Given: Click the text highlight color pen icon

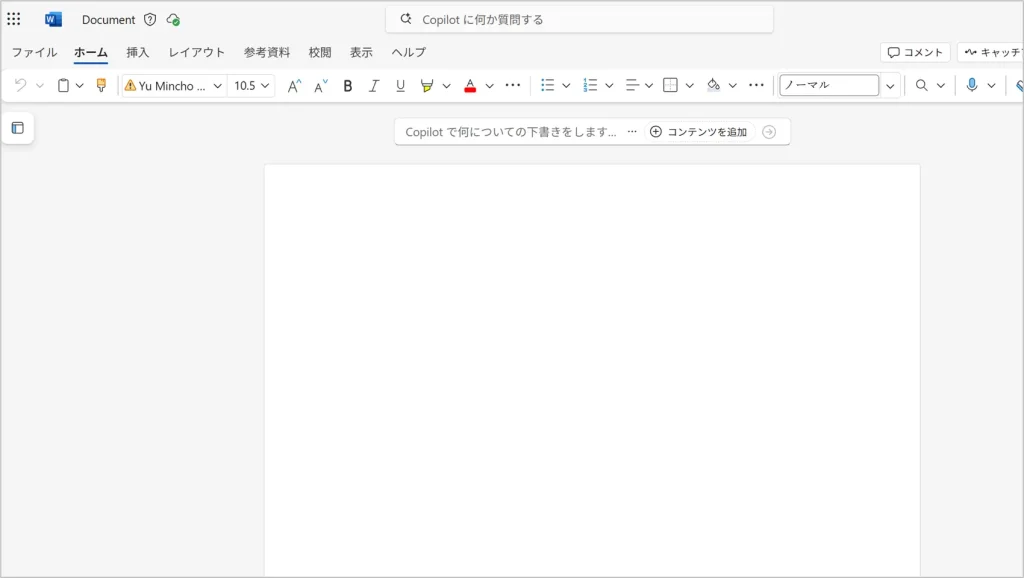Looking at the screenshot, I should tap(427, 86).
